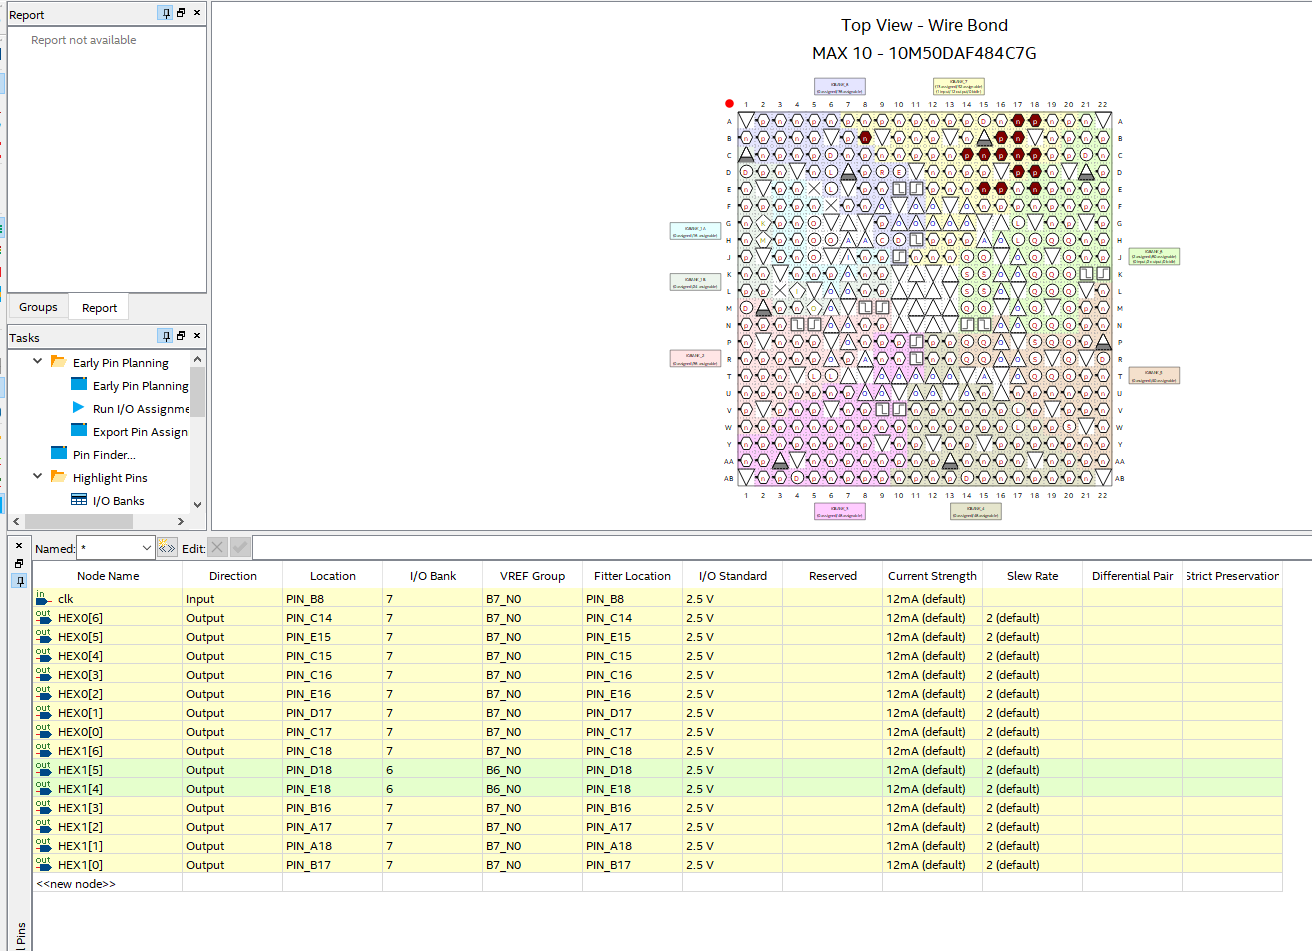Sort by VREF Group column header
This screenshot has height=951, width=1312.
tap(533, 576)
